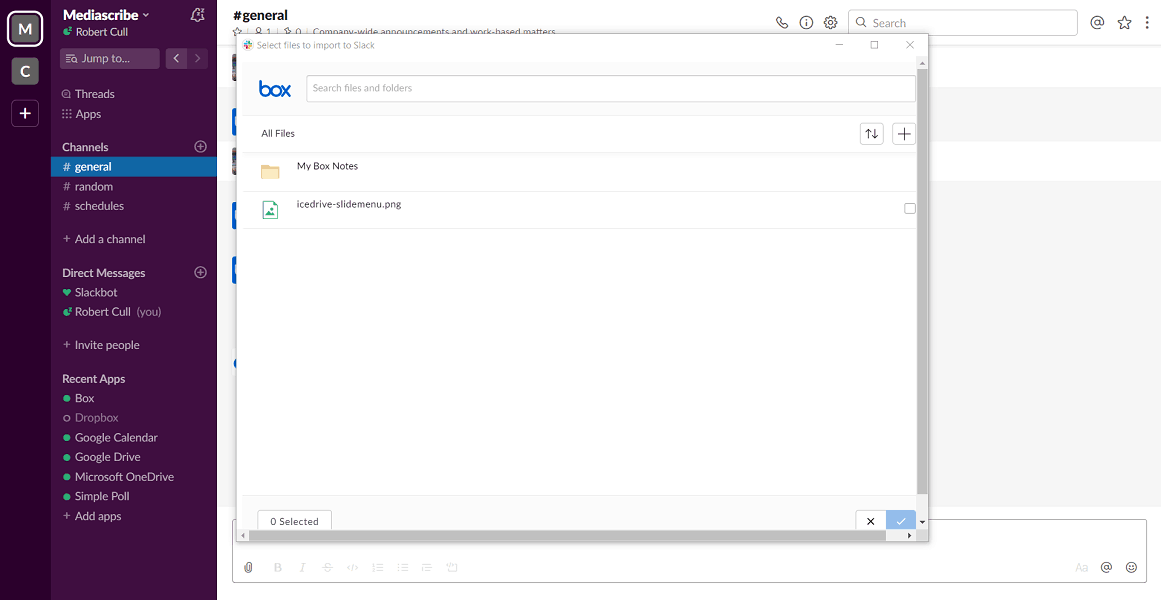This screenshot has width=1161, height=600.
Task: Open starred items star icon in header
Action: (1124, 23)
